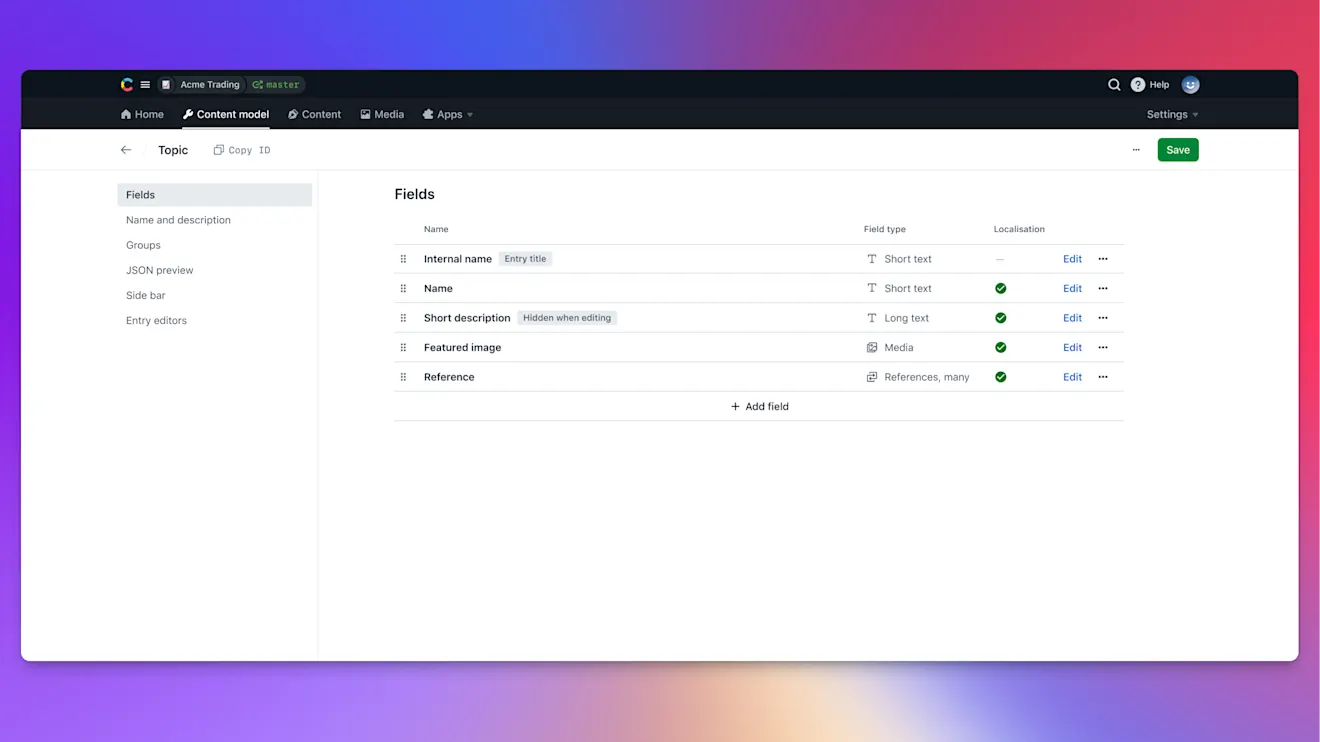Click Name row localisation checkmark
This screenshot has height=742, width=1320.
tap(1000, 288)
